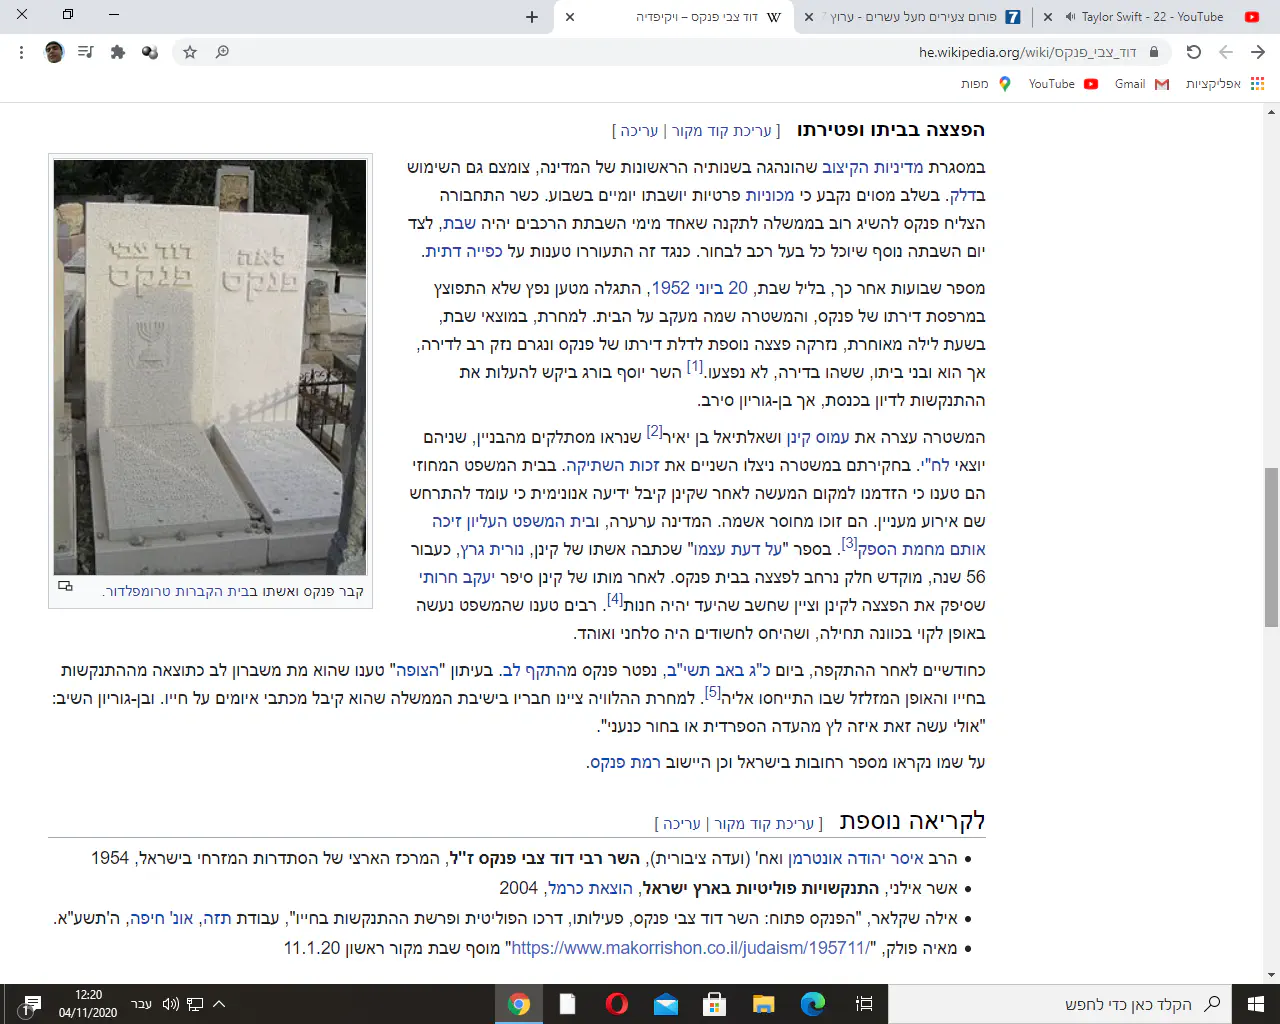Viewport: 1280px width, 1024px height.
Task: Toggle the keyboard language indicator in tray
Action: pos(141,1004)
